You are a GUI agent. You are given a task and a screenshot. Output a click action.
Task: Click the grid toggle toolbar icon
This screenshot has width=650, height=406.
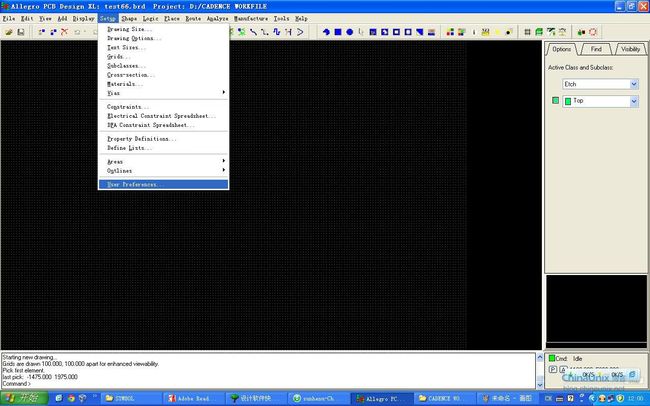click(527, 32)
